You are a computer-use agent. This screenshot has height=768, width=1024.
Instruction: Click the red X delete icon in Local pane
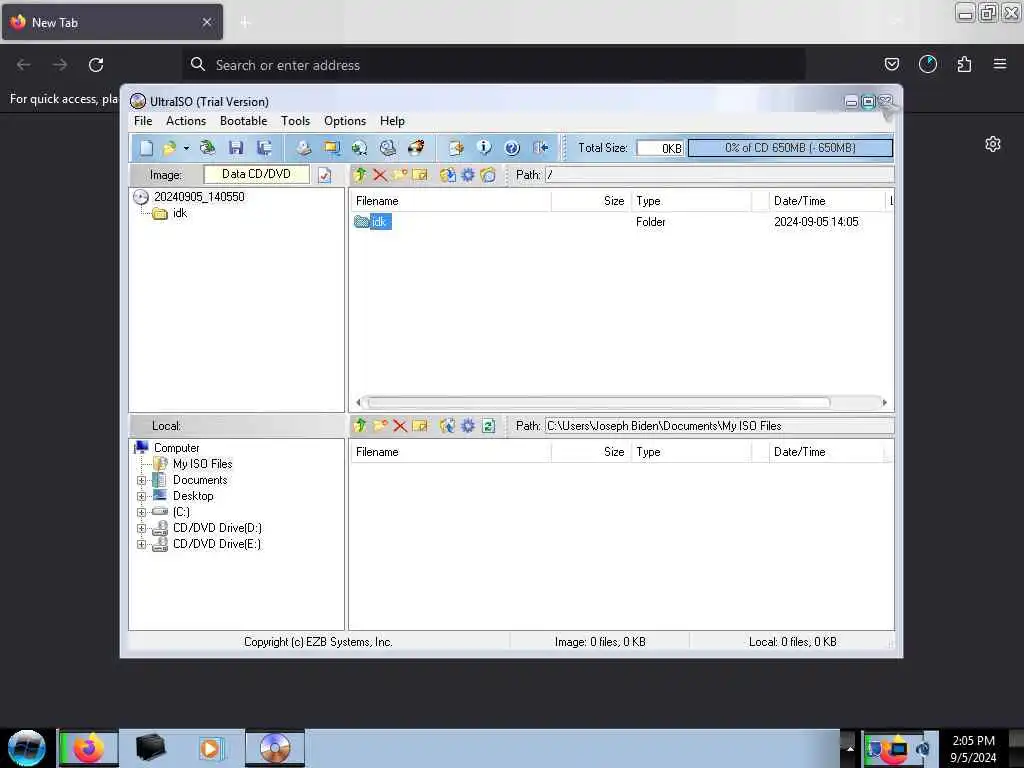coord(400,426)
